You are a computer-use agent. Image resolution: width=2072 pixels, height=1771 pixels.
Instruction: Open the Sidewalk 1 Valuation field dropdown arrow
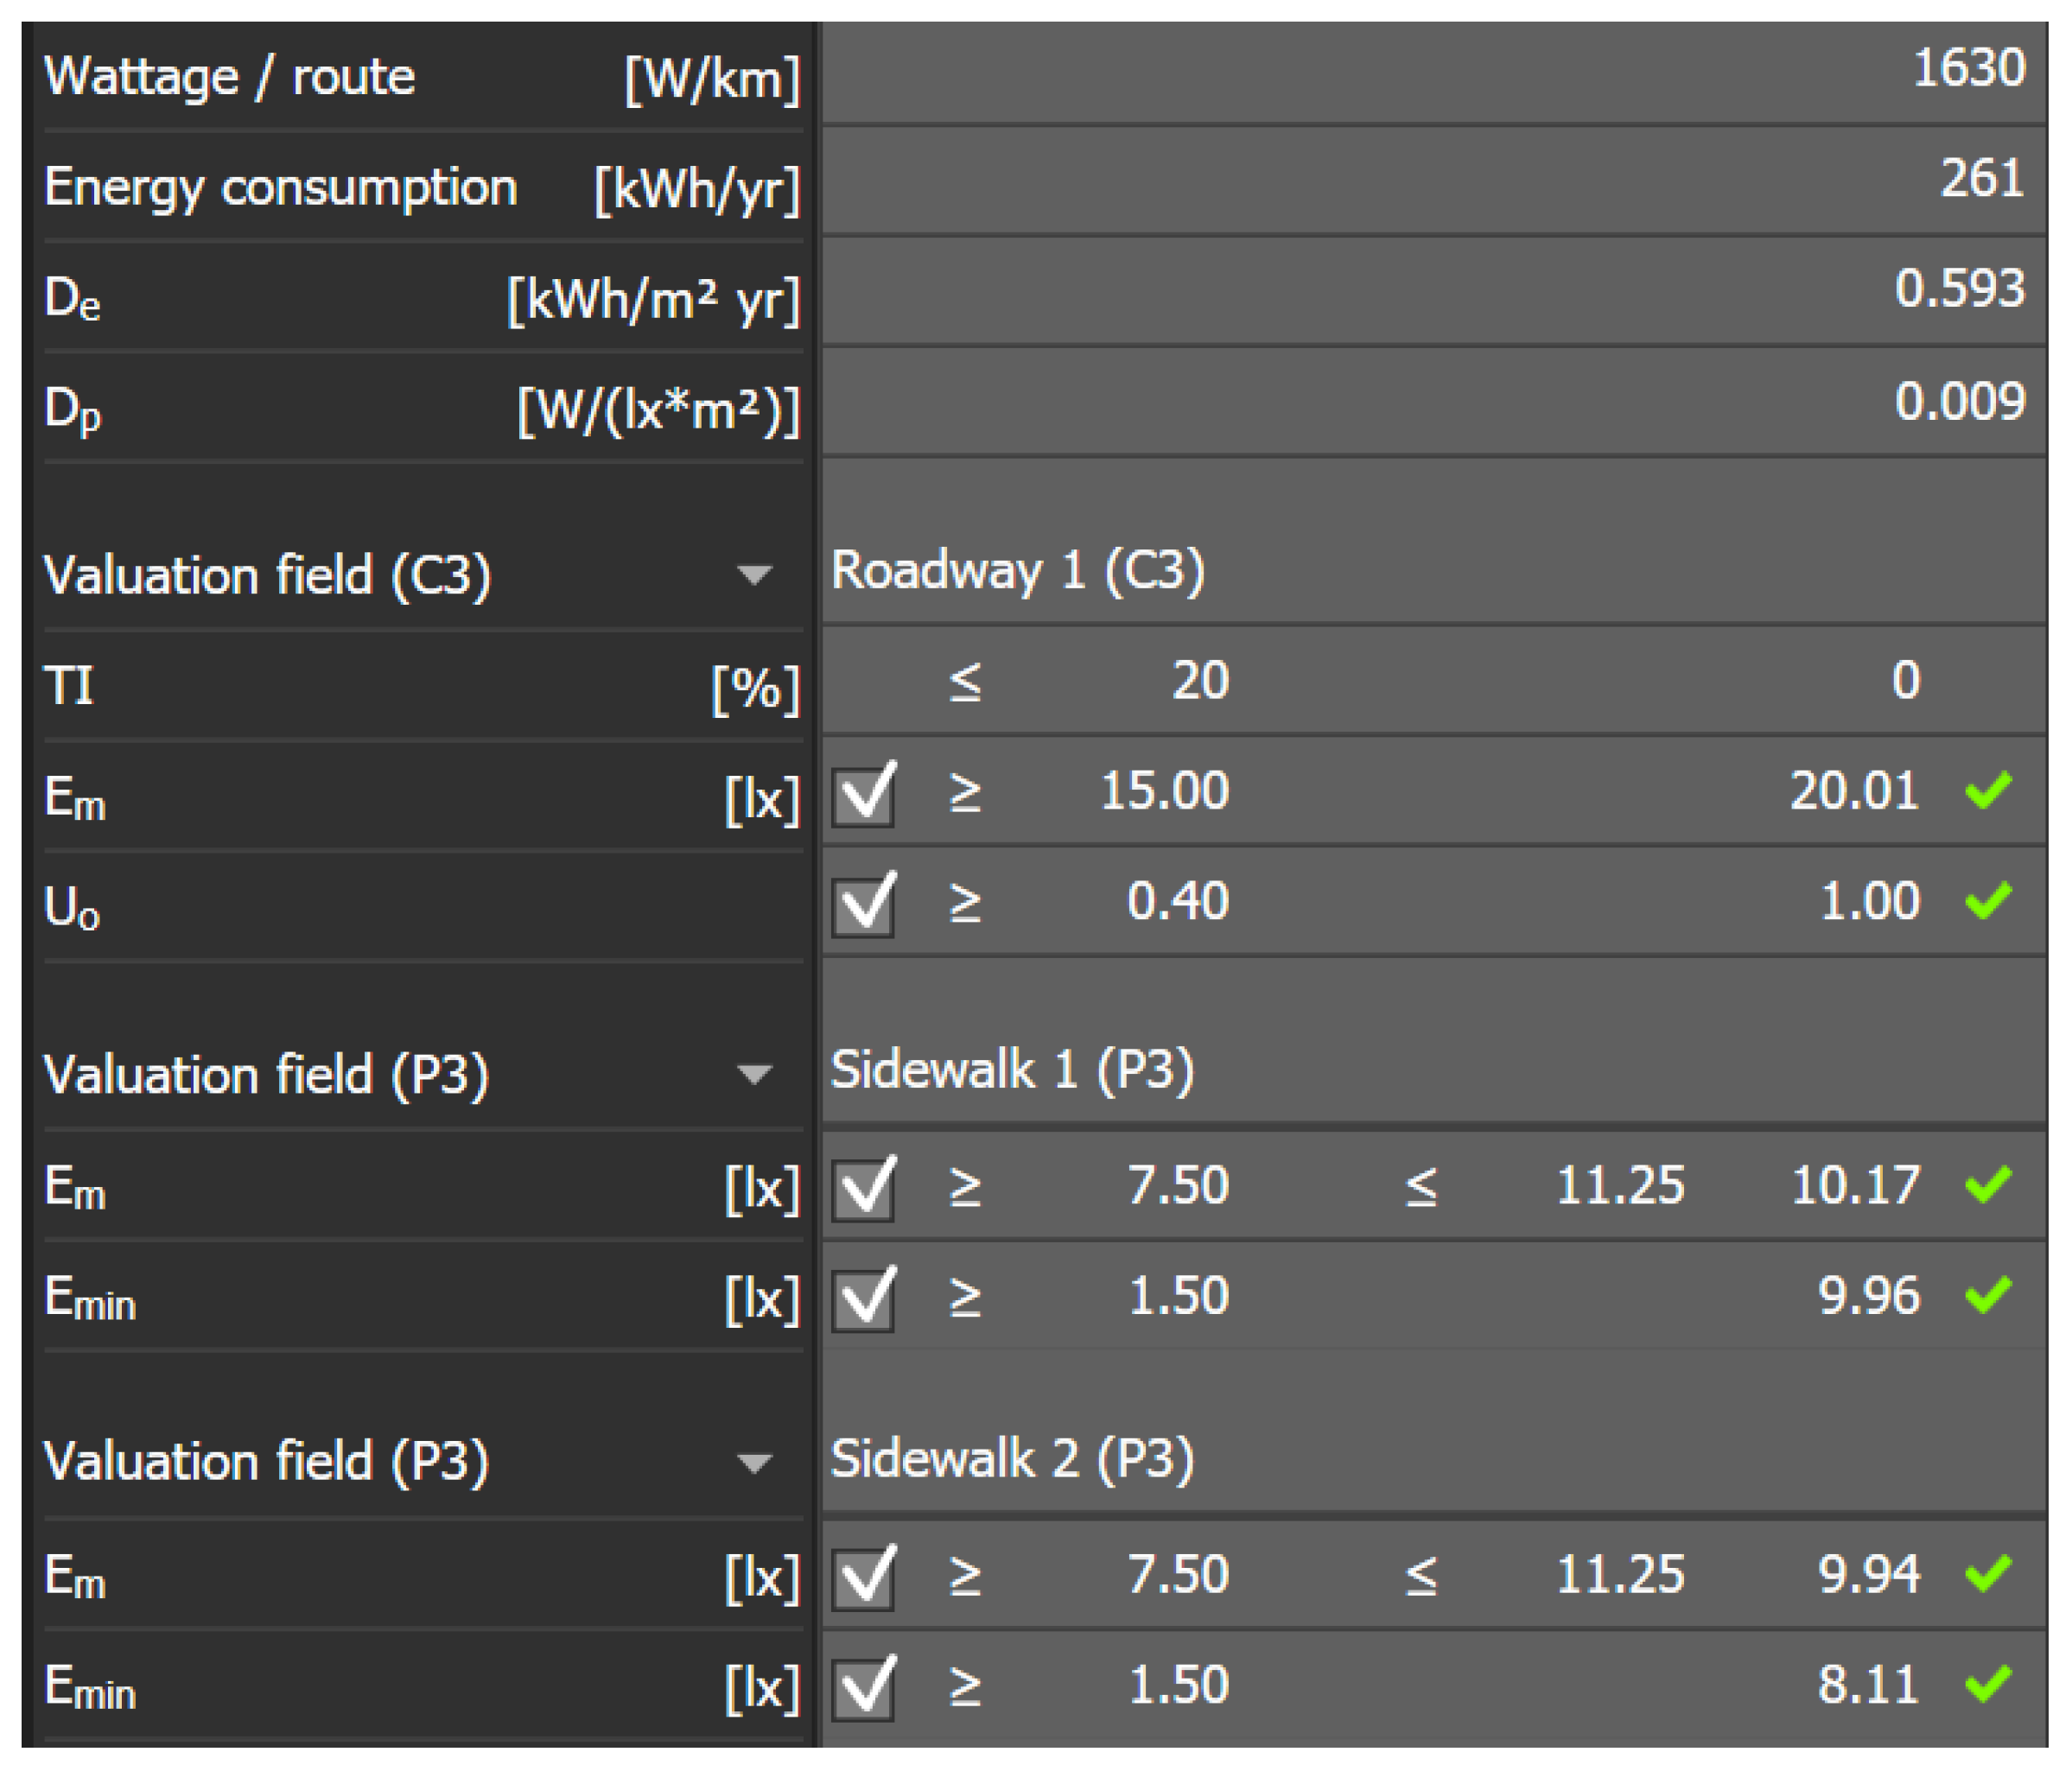pos(754,1075)
